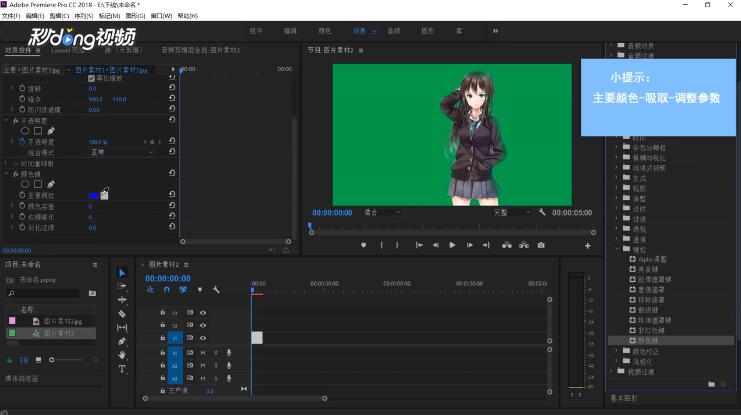
Task: Select the Hand tool
Action: pos(122,355)
